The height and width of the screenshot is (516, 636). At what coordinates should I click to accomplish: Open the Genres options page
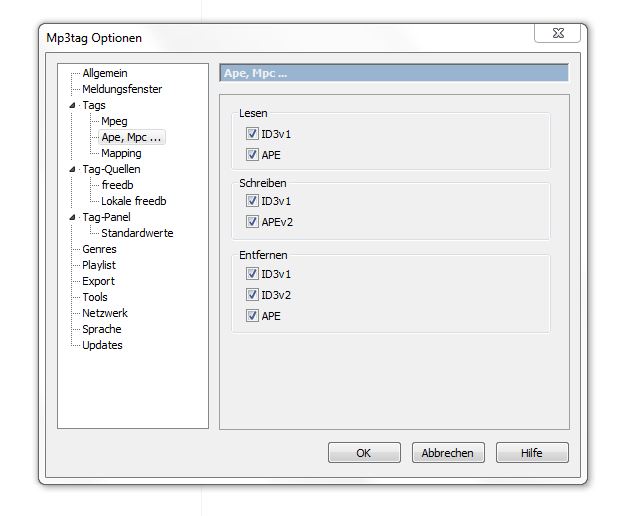pos(99,249)
